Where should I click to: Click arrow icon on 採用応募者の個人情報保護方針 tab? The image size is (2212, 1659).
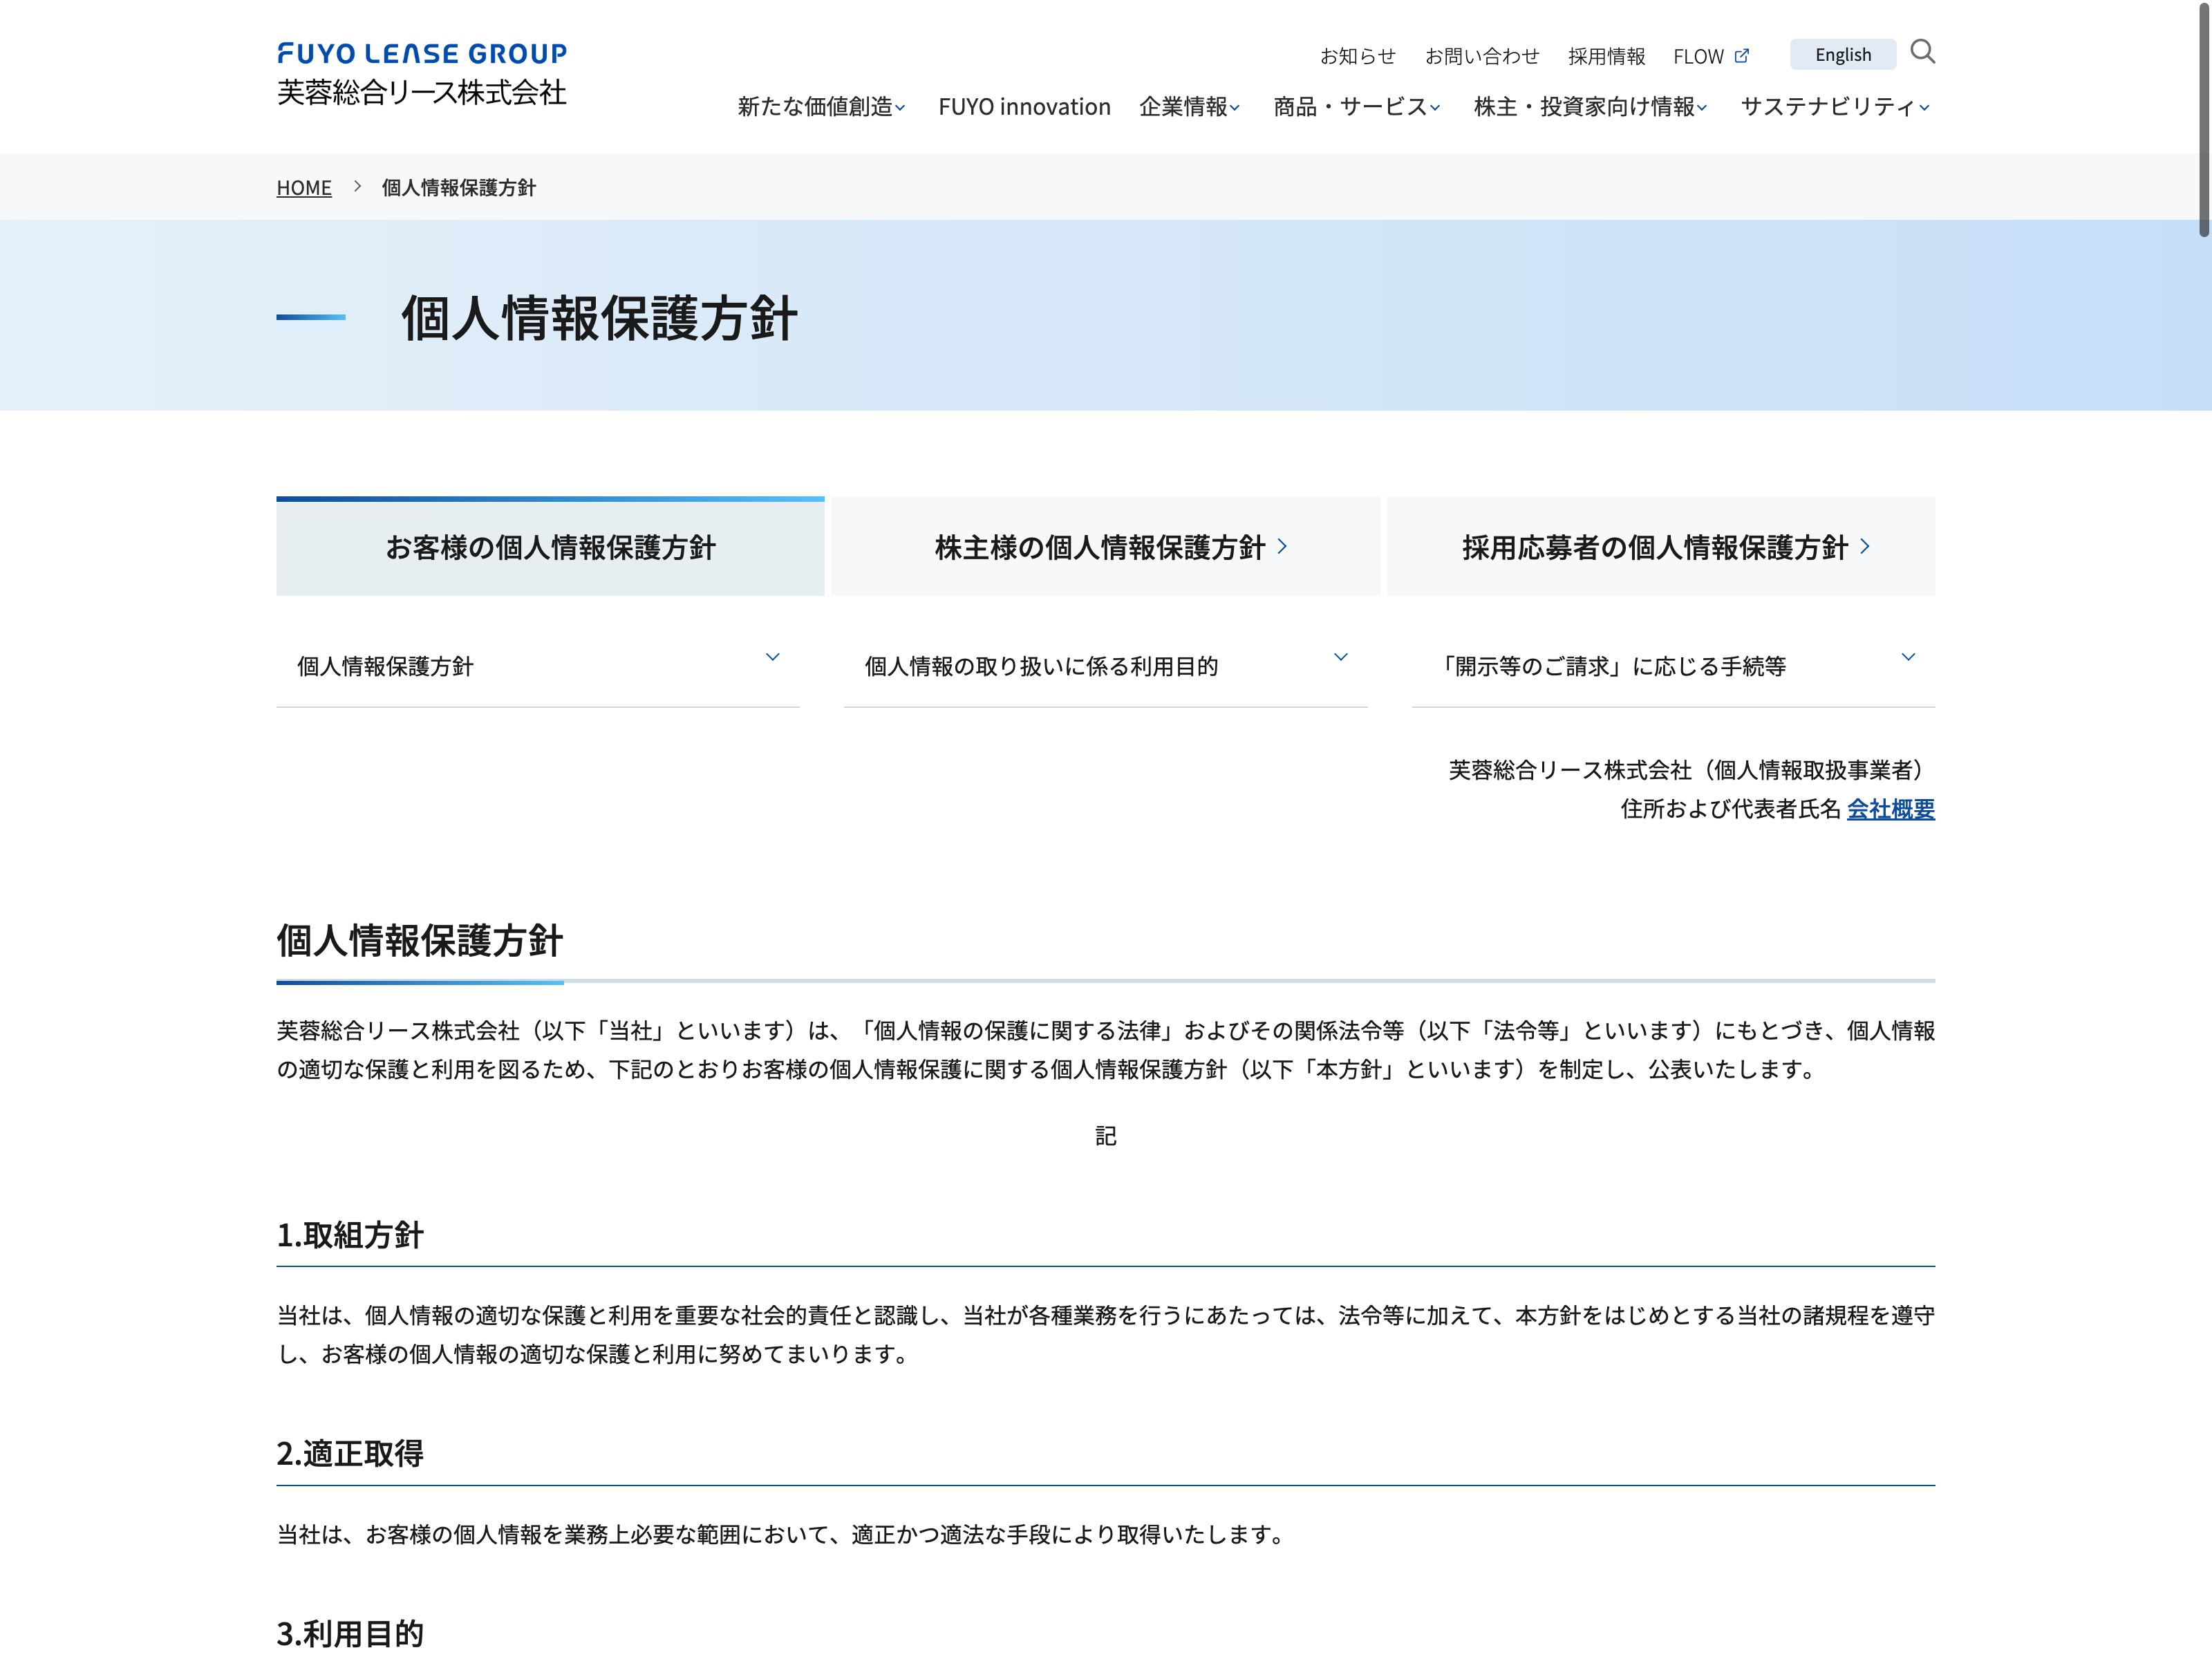pyautogui.click(x=1864, y=547)
